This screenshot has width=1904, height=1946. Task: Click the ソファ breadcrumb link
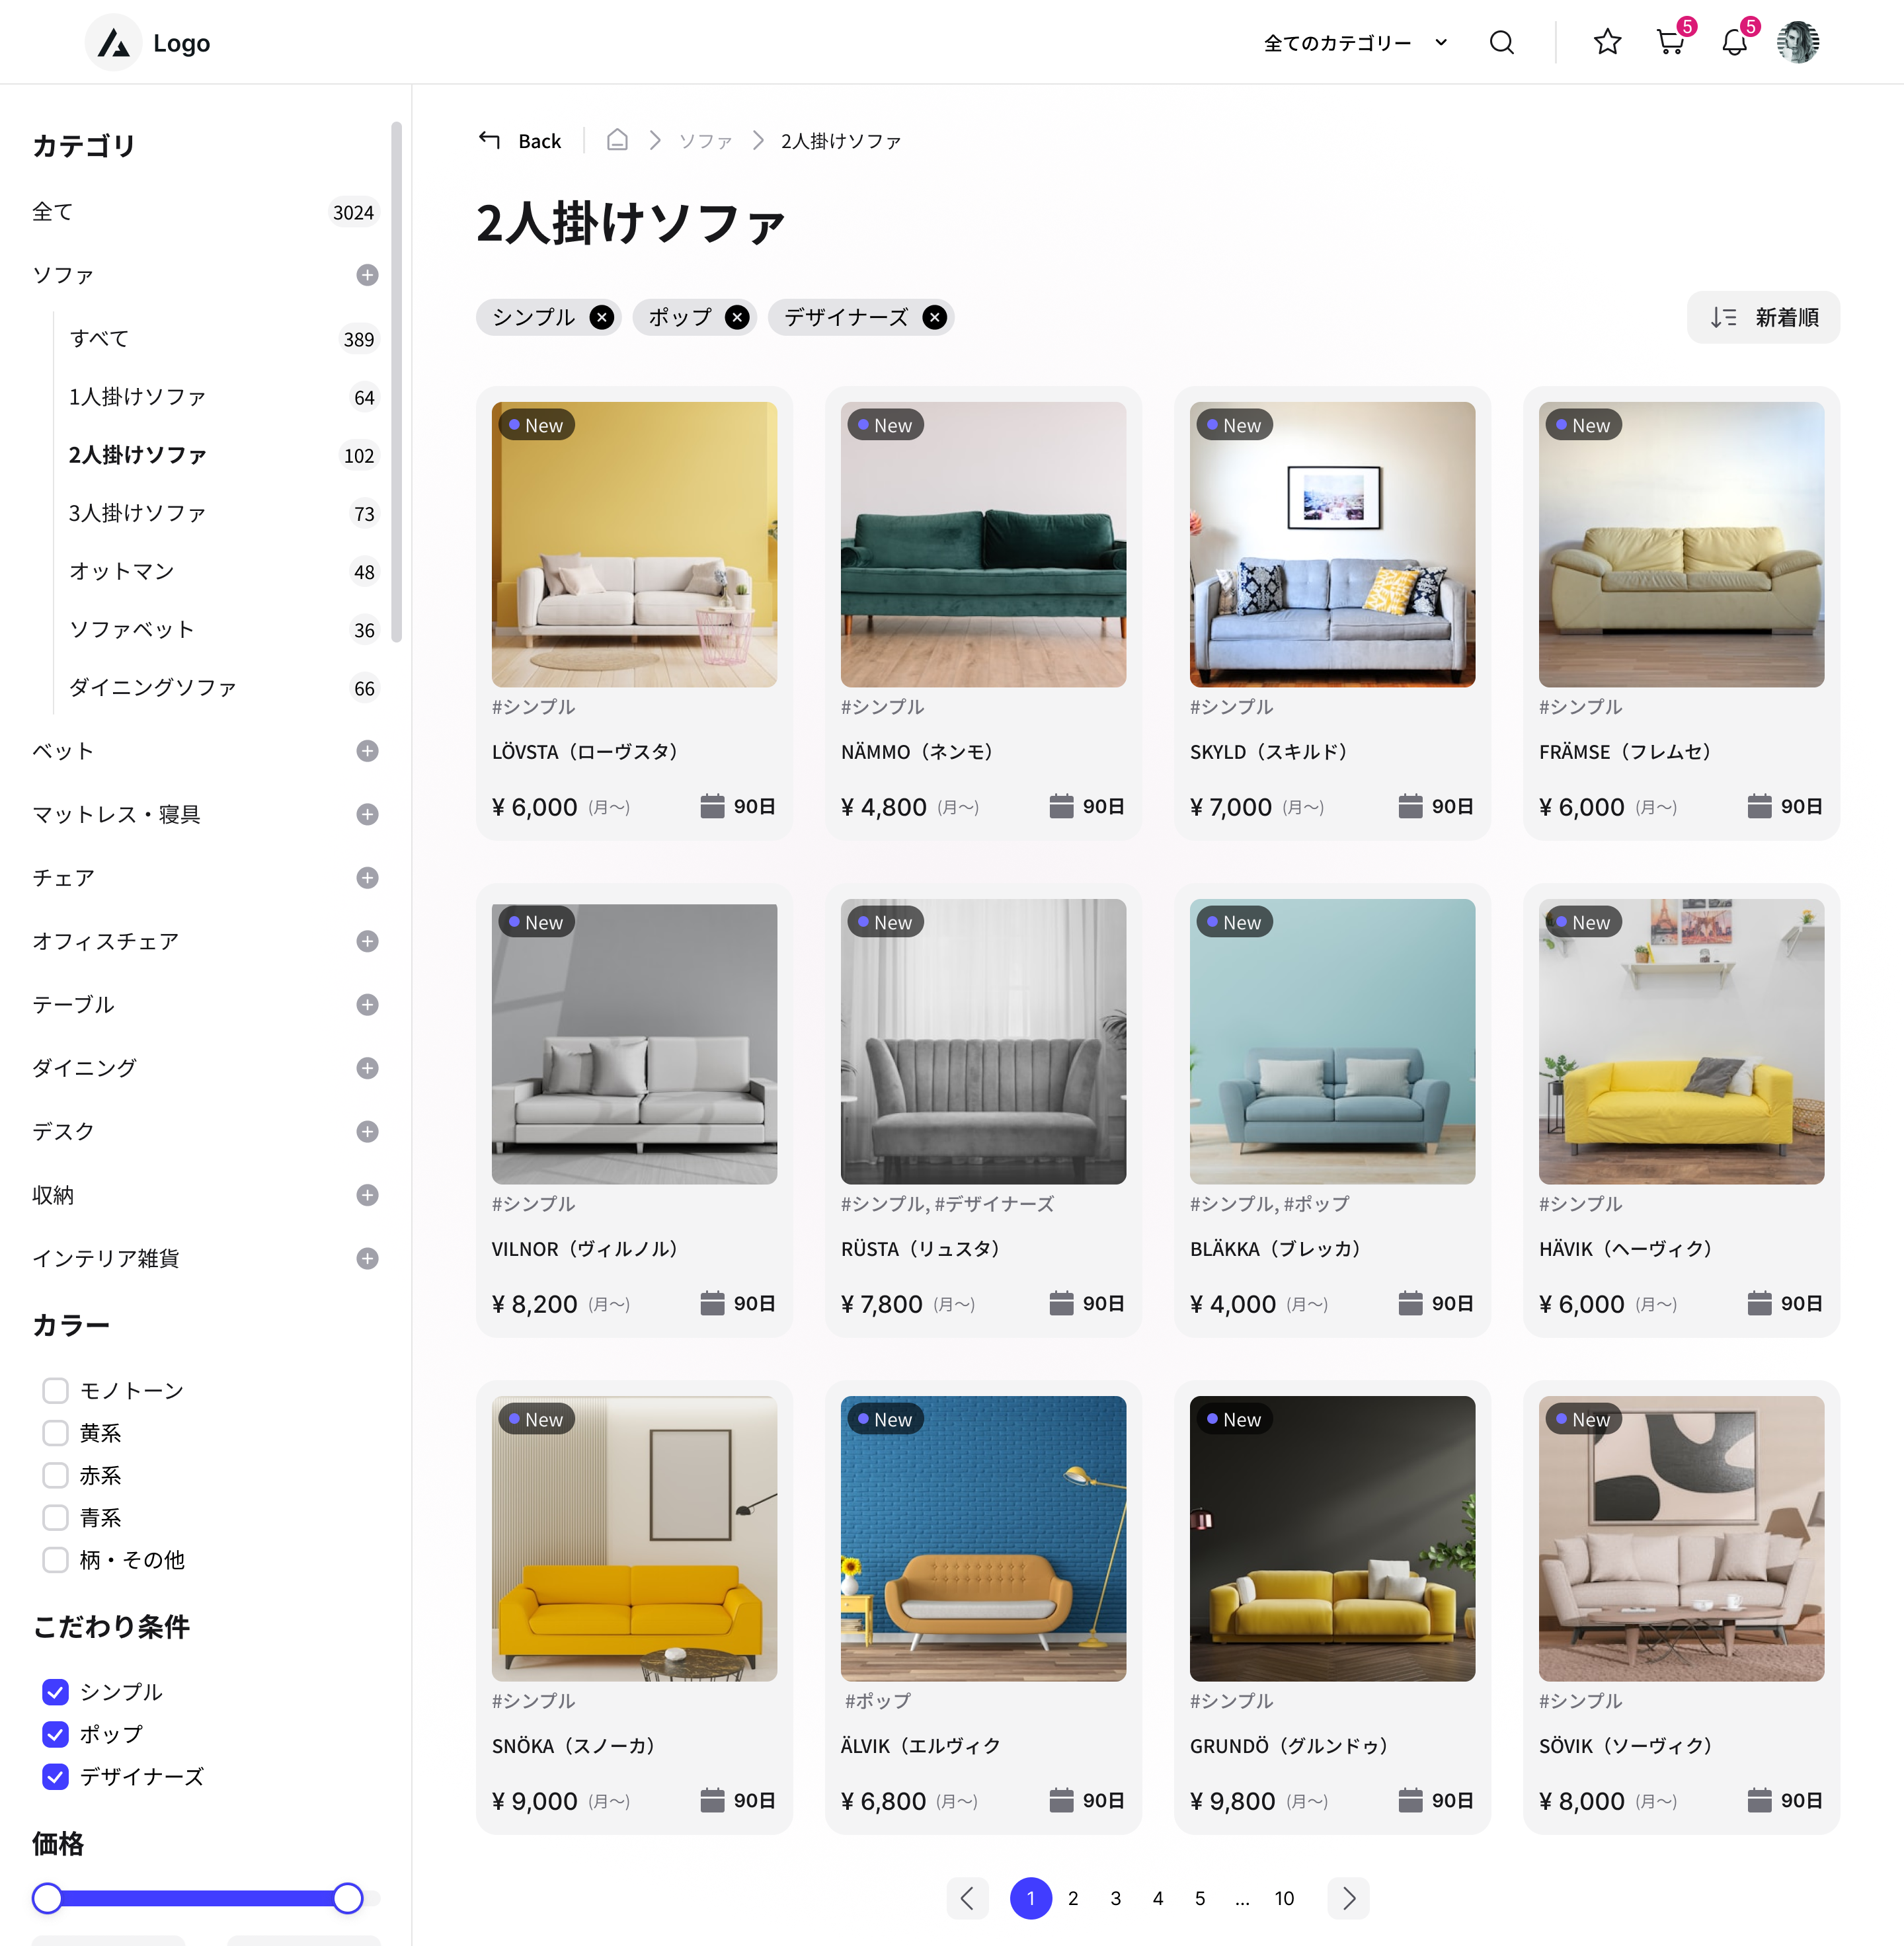pyautogui.click(x=705, y=141)
